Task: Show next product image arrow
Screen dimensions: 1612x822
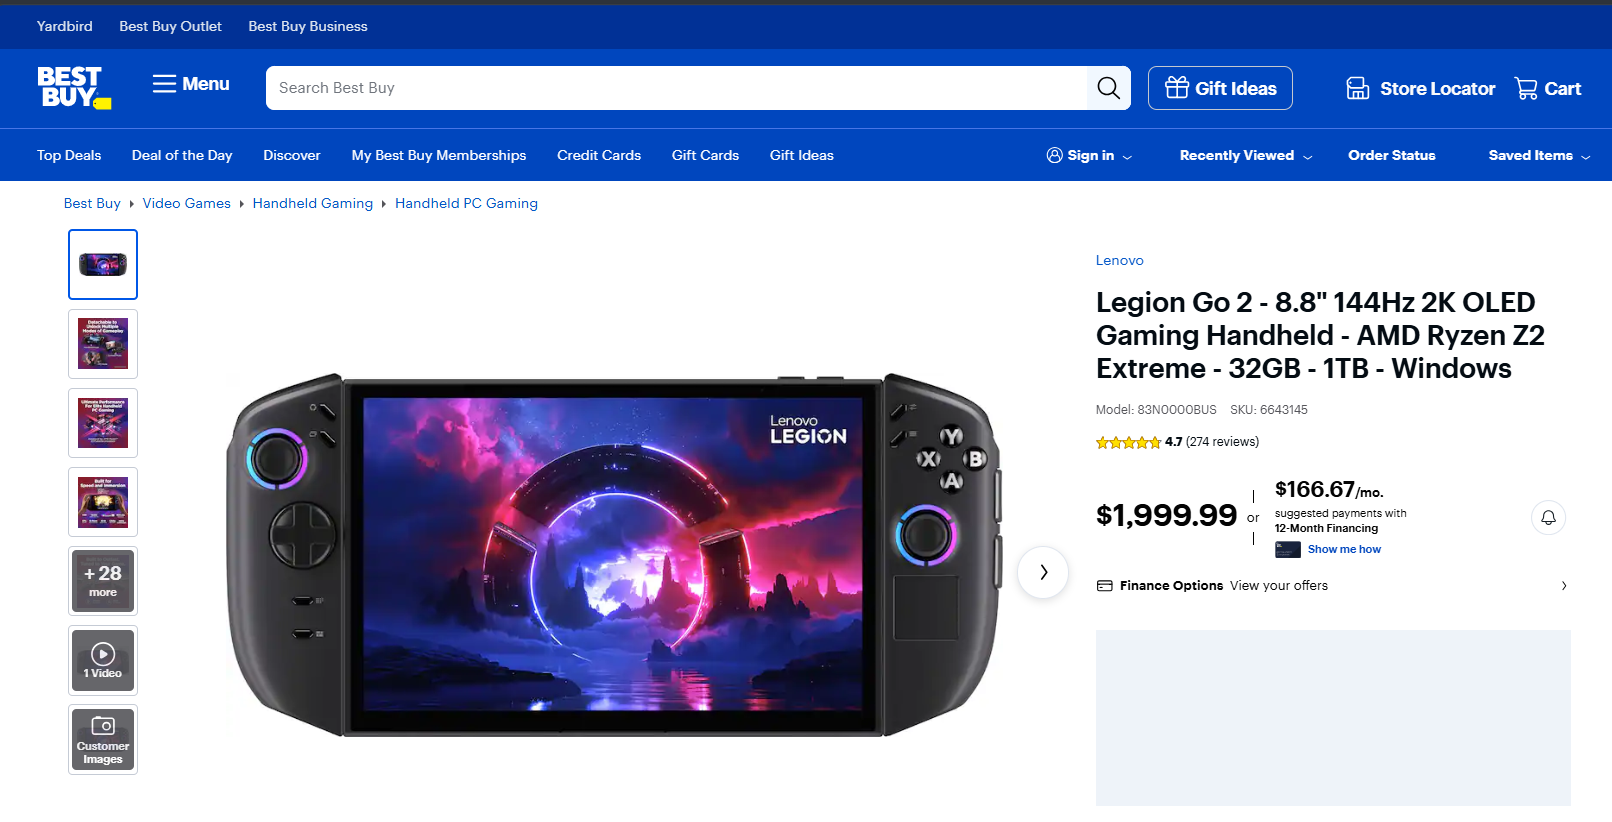Action: coord(1043,572)
